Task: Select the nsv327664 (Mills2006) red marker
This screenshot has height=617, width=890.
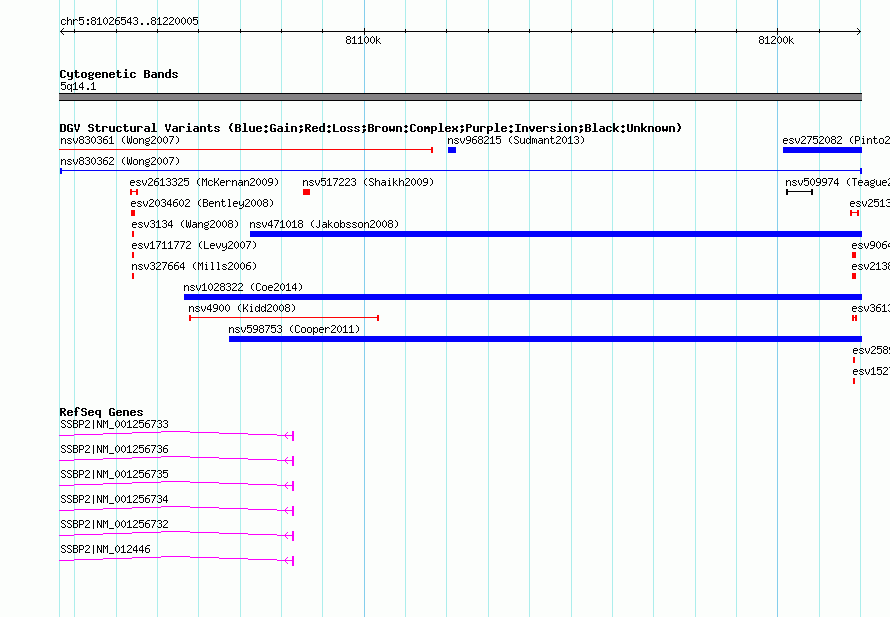Action: pos(133,276)
